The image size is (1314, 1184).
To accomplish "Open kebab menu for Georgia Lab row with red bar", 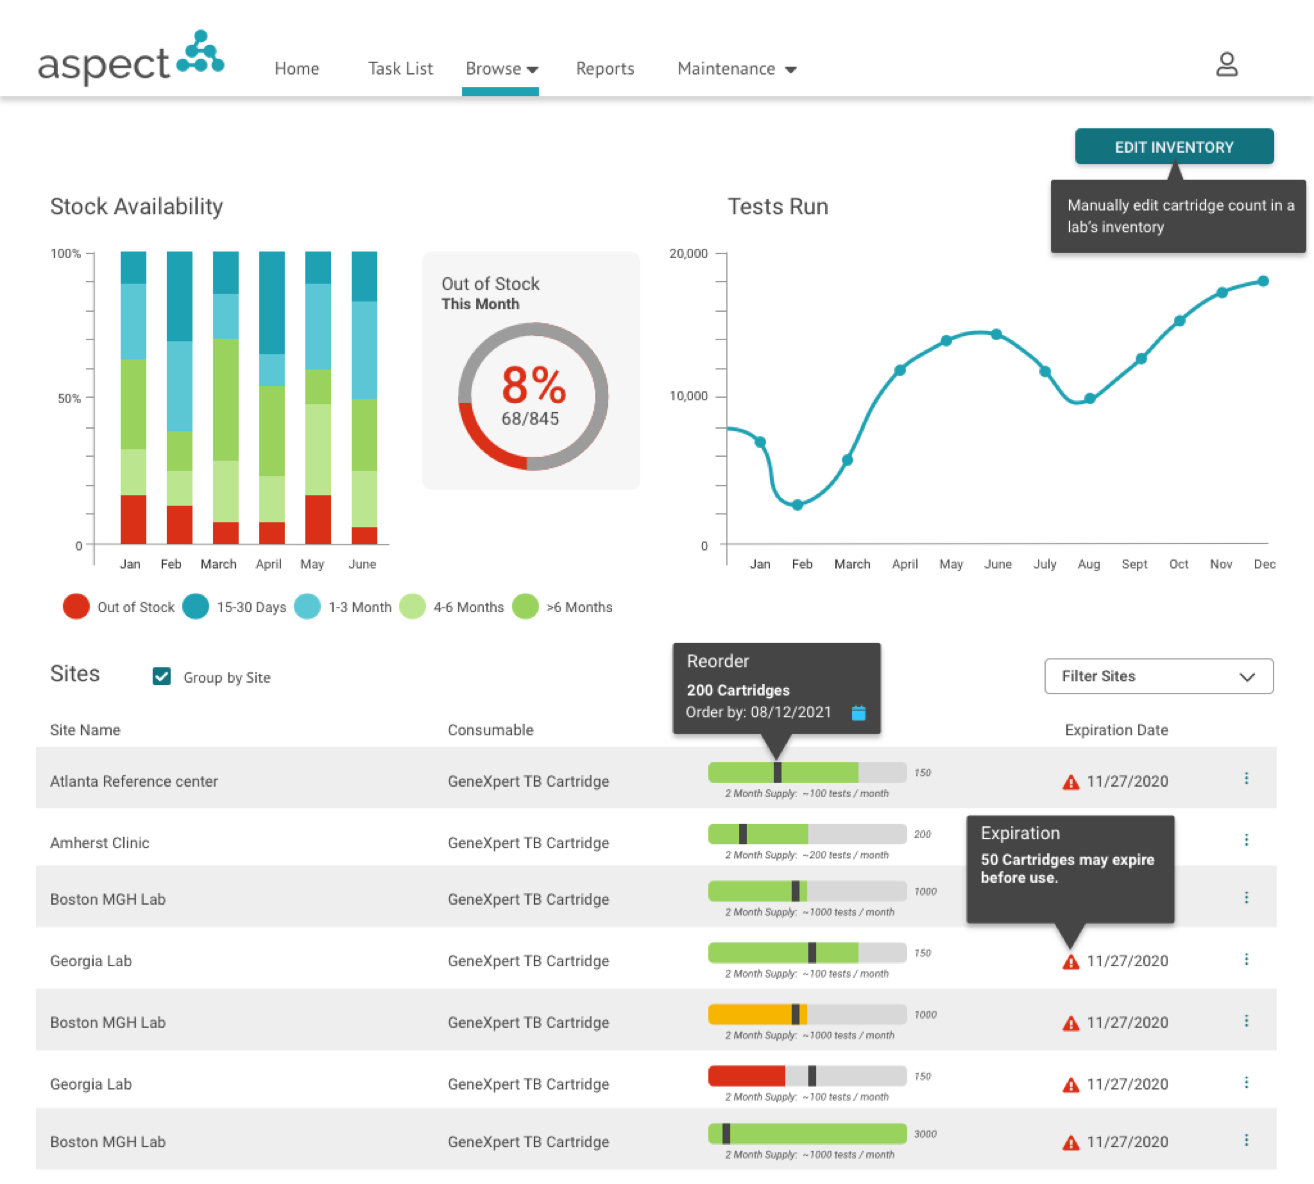I will tap(1246, 1082).
